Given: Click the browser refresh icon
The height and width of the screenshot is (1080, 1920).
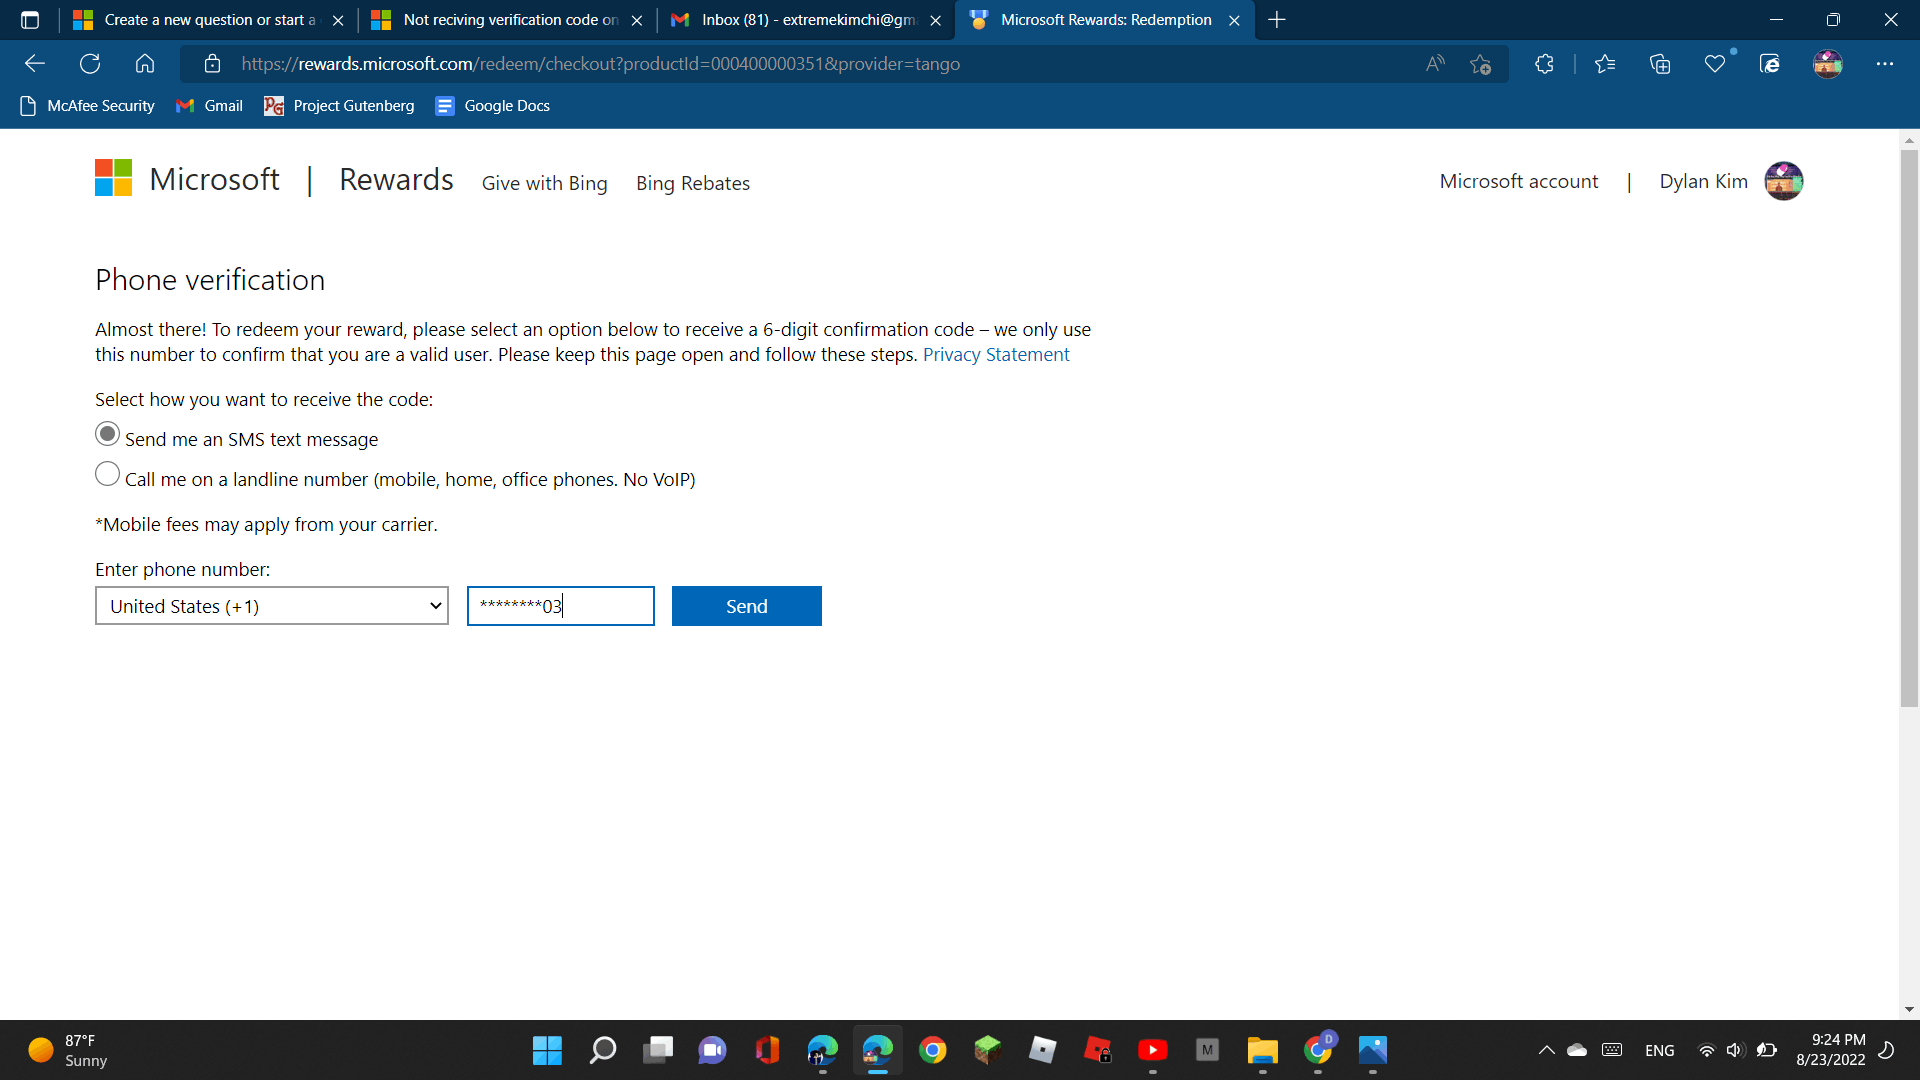Looking at the screenshot, I should coord(90,64).
